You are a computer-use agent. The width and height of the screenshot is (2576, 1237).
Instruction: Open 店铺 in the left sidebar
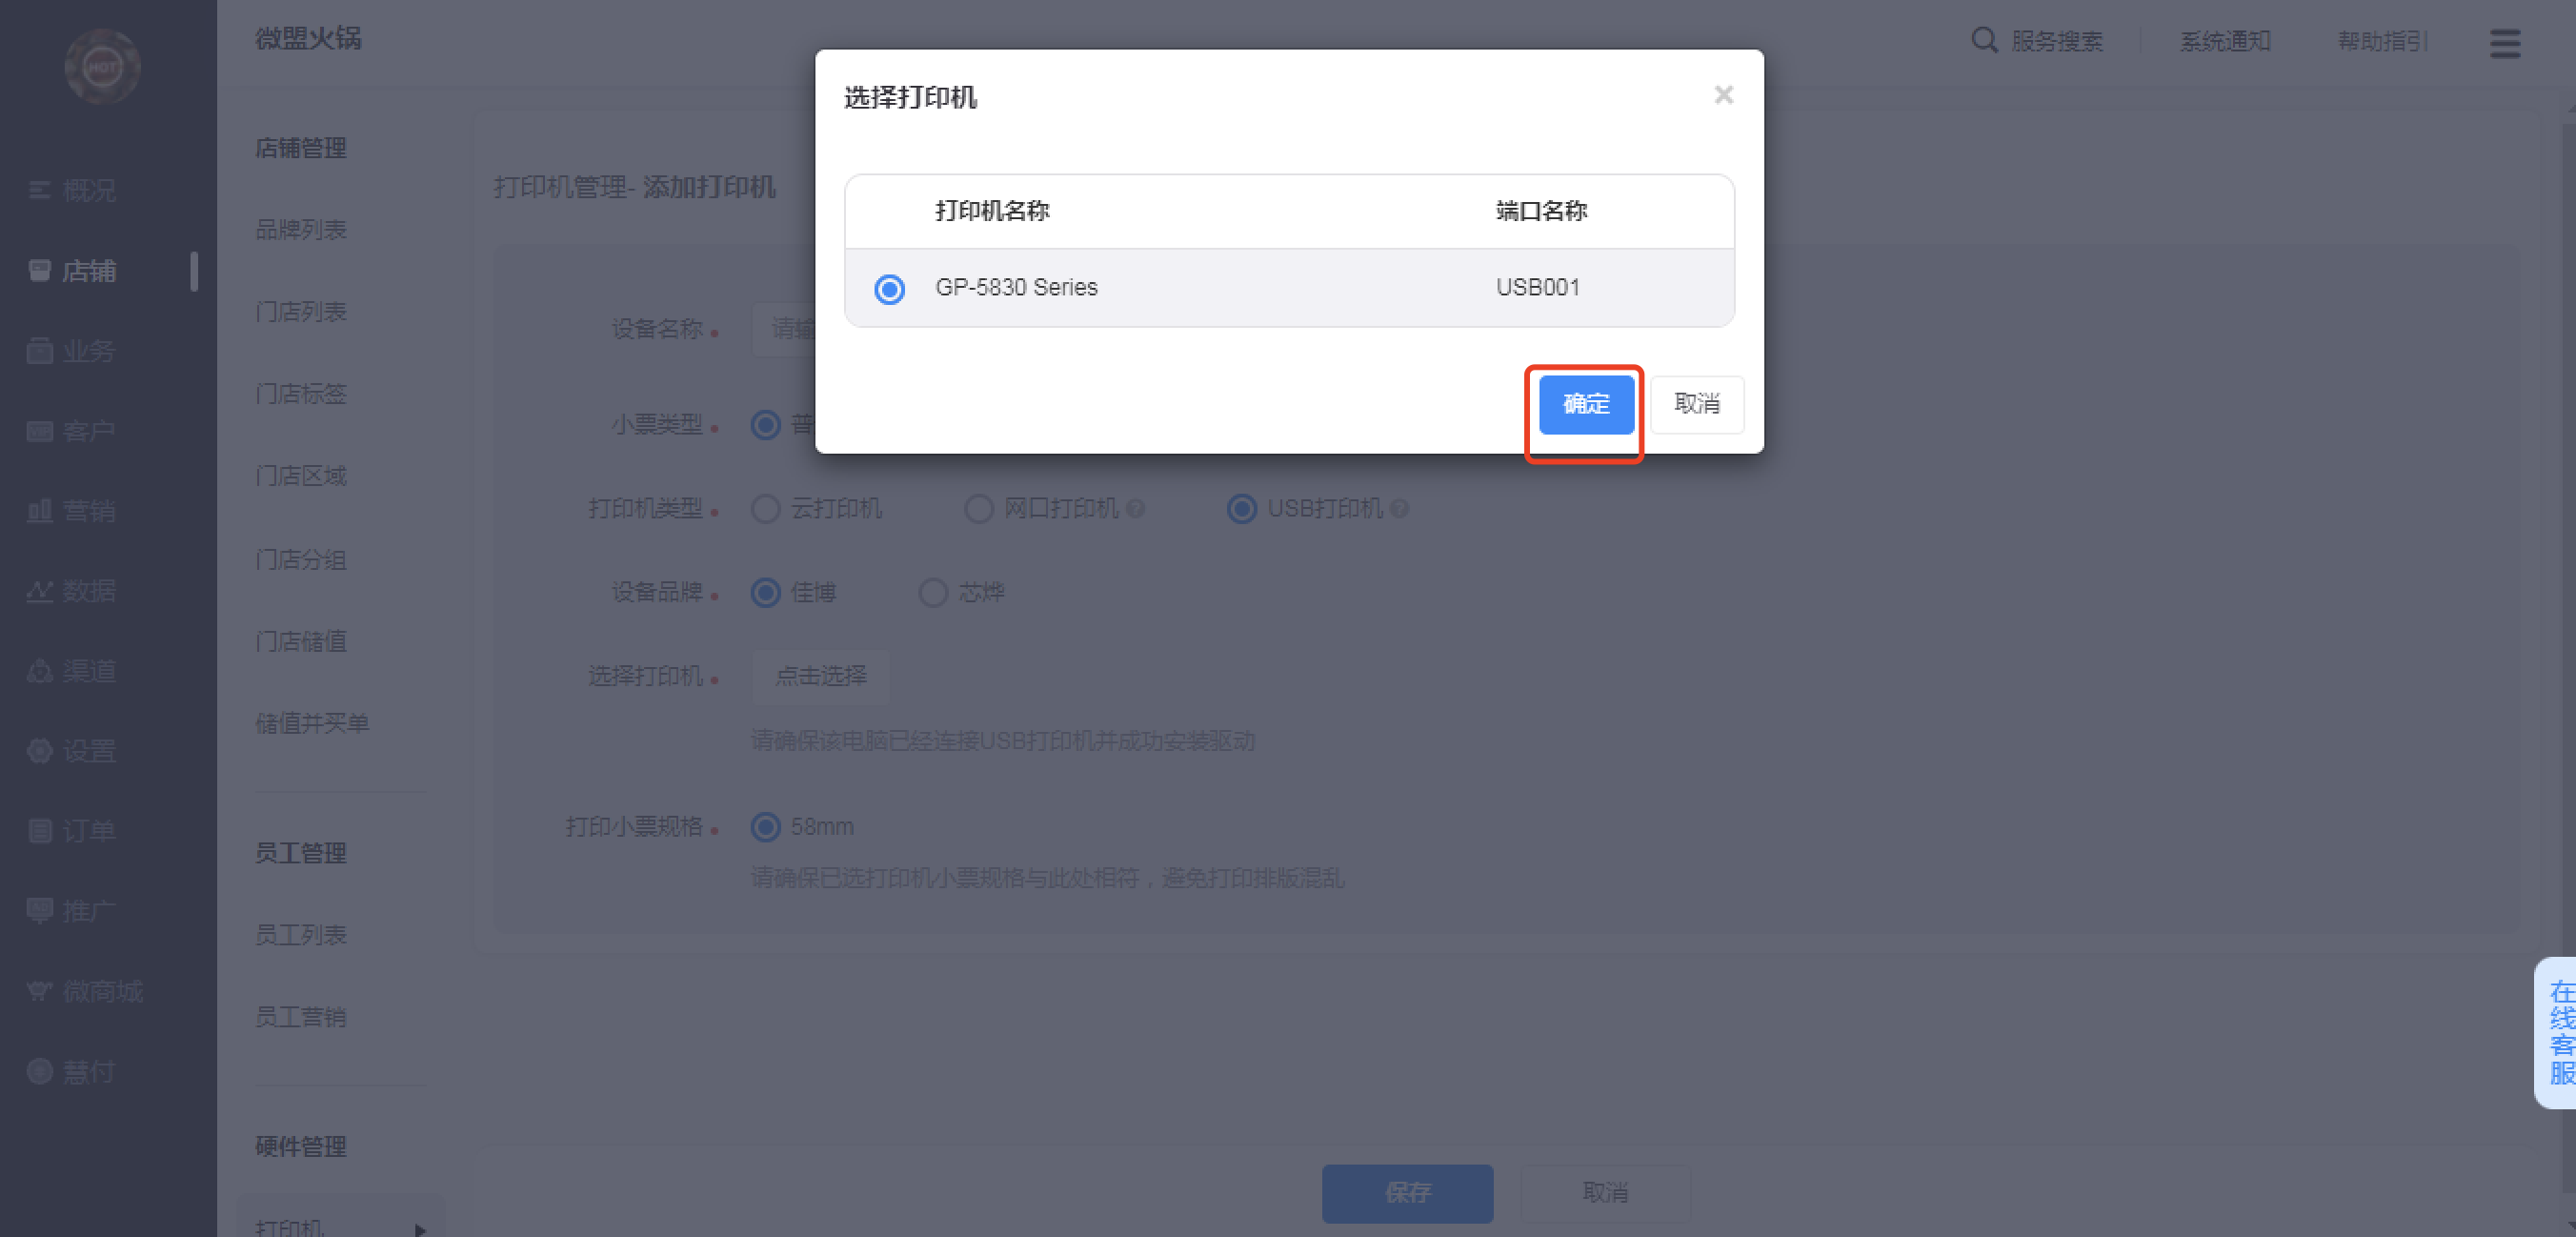(x=72, y=270)
